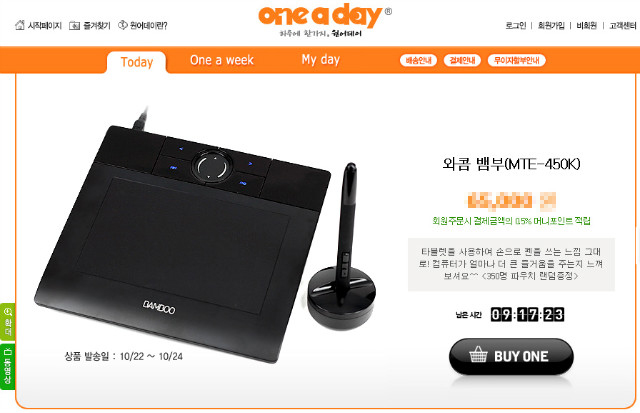Viewport: 640px width, 413px height.
Task: Click the shopping basket icon on BUY ONE
Action: [478, 354]
